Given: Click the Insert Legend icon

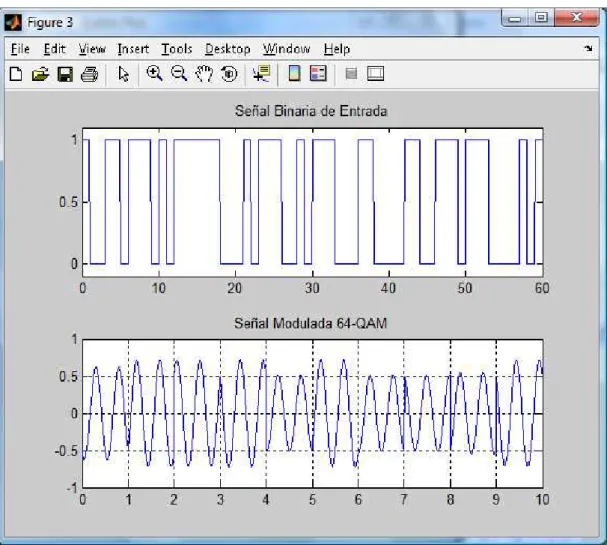Looking at the screenshot, I should 318,73.
